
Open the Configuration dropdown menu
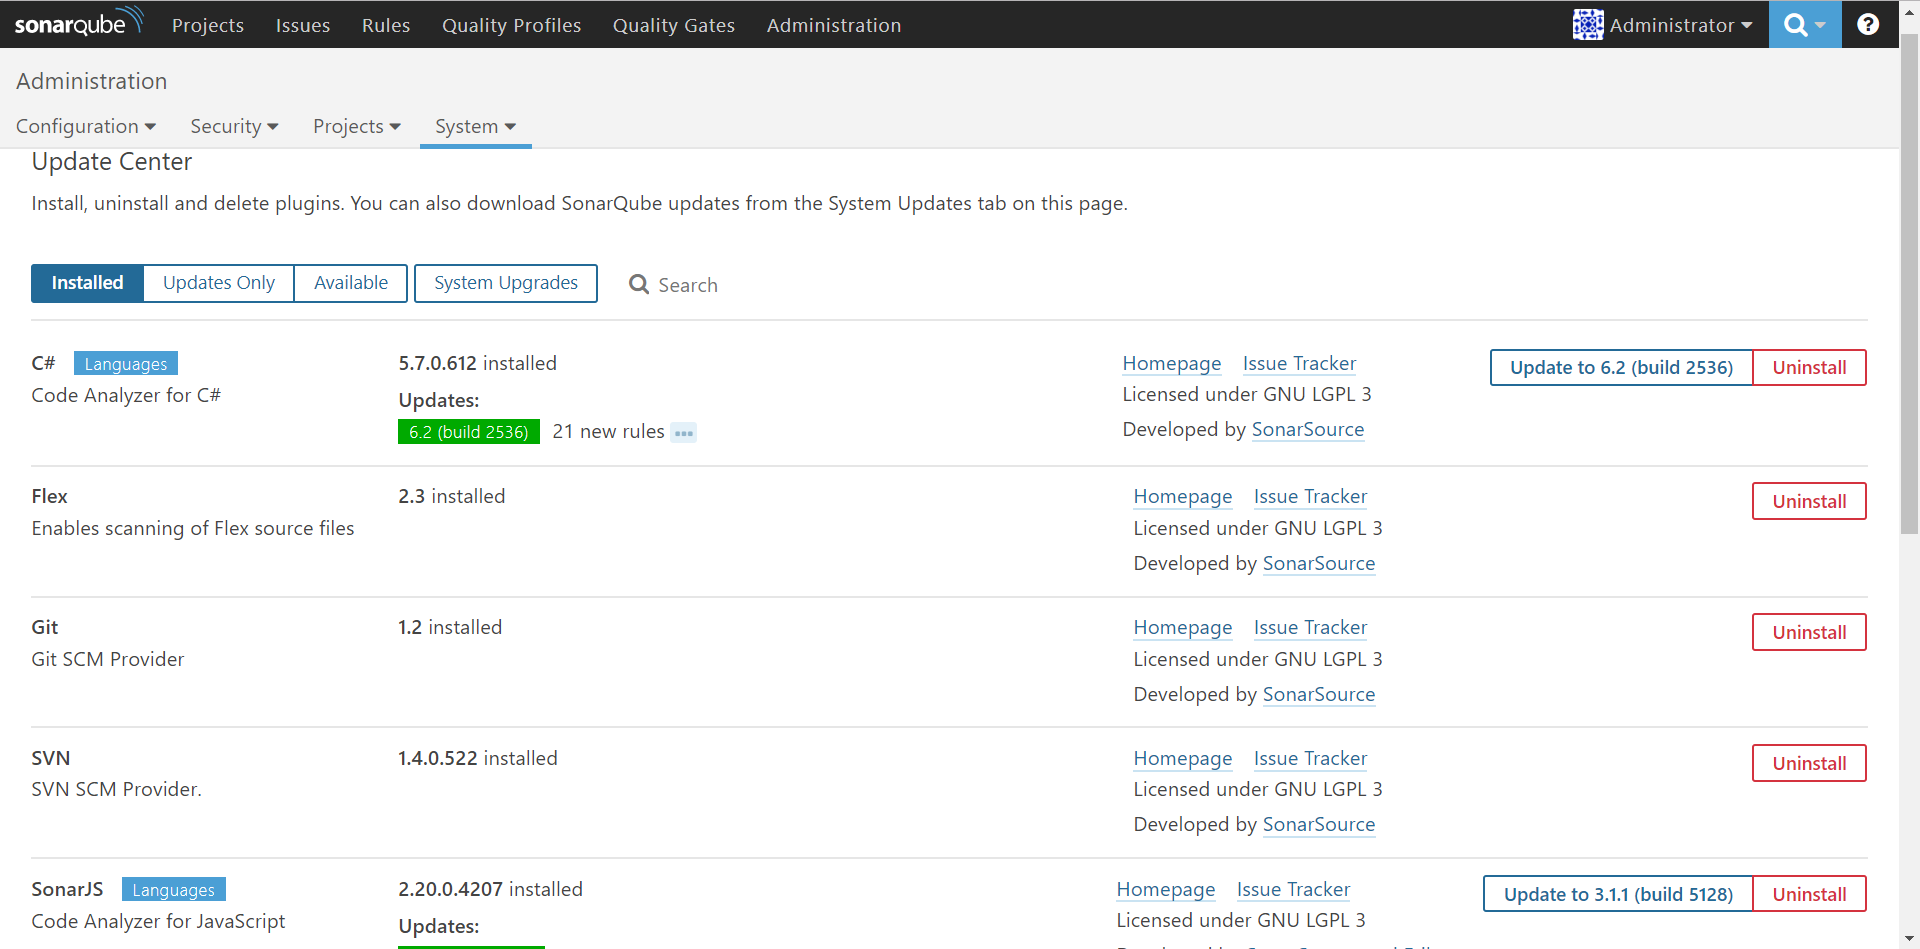pos(86,126)
